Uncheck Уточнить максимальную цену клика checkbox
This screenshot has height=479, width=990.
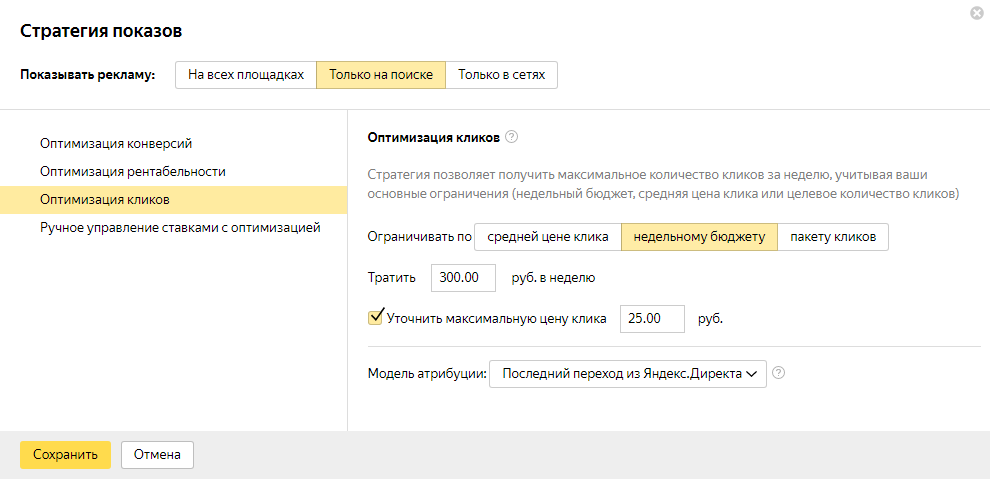tap(376, 317)
